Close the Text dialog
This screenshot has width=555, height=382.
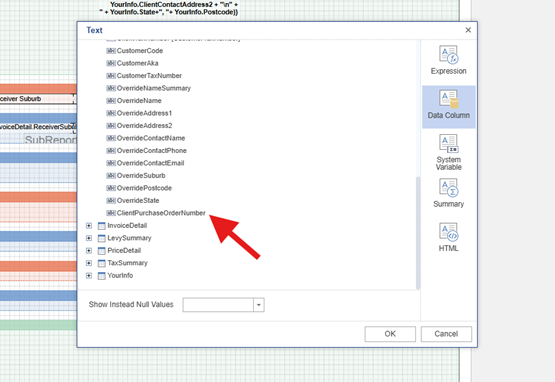pos(468,30)
